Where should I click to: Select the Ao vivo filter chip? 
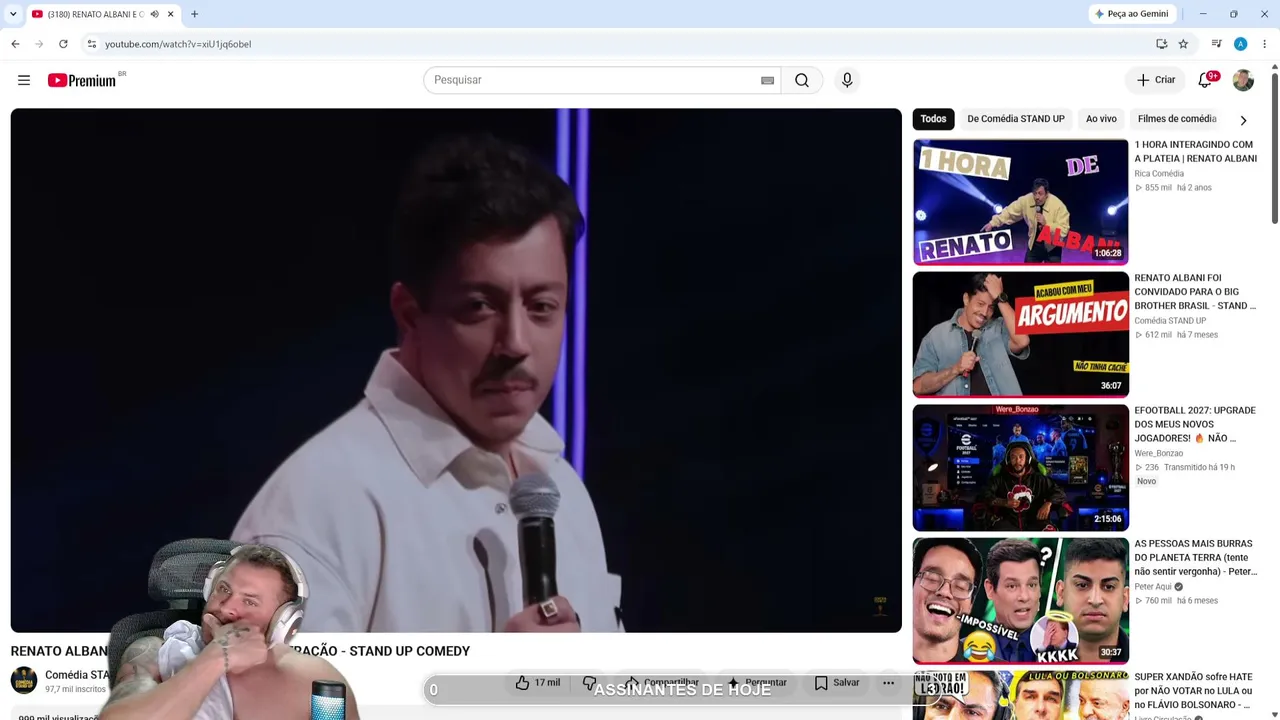[1101, 119]
